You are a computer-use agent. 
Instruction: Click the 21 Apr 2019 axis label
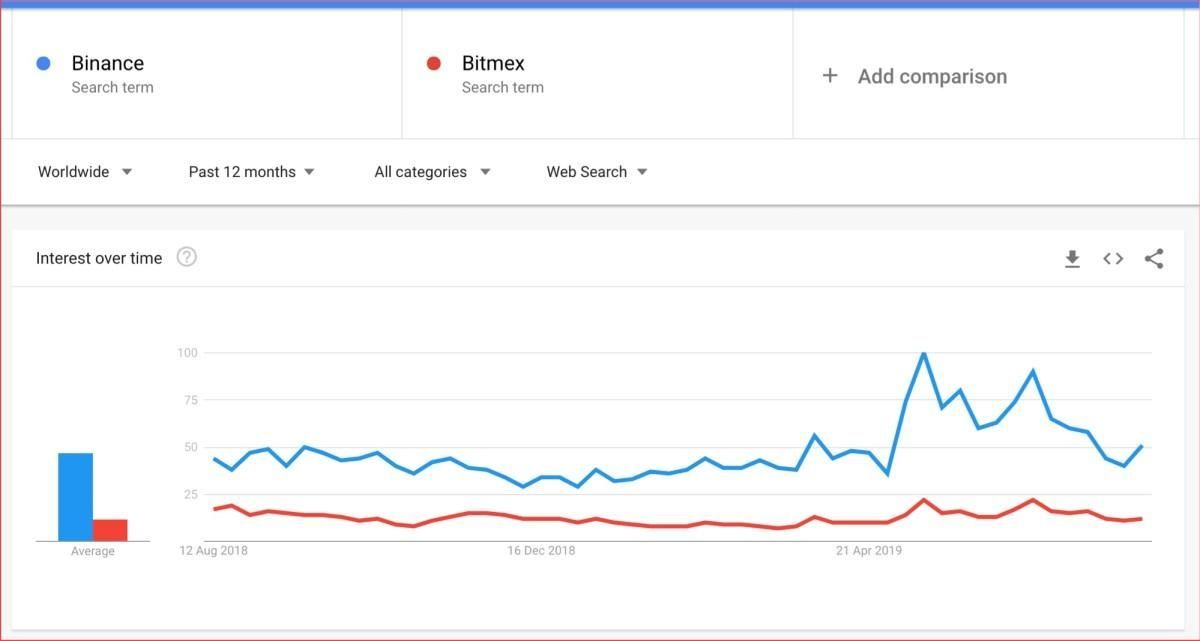[x=869, y=551]
